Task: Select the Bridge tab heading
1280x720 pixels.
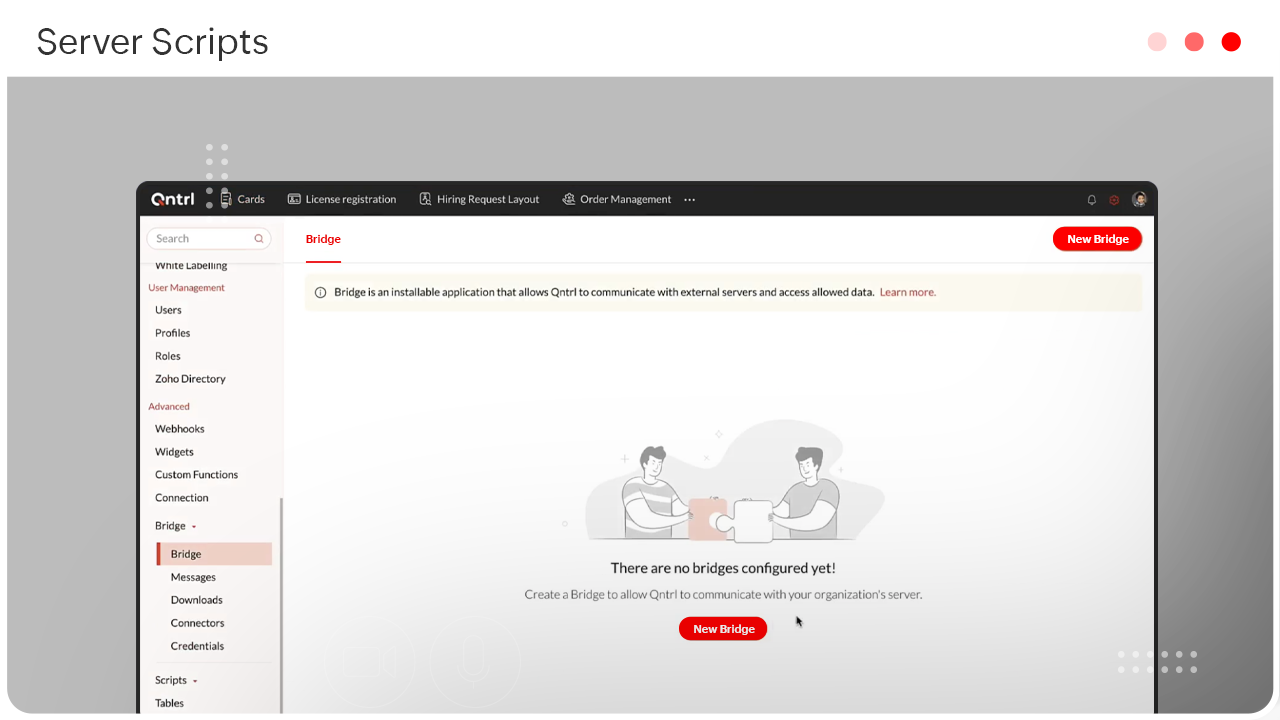Action: tap(323, 239)
